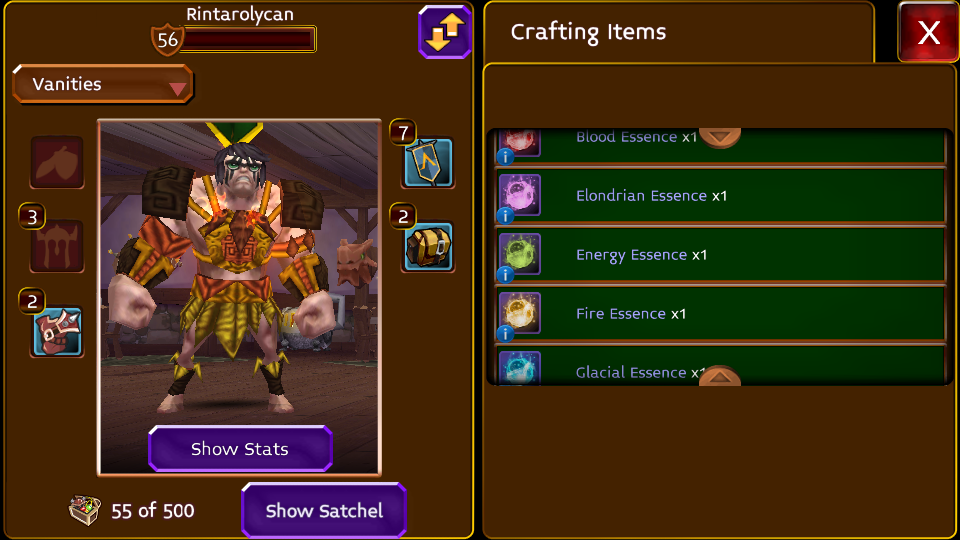The width and height of the screenshot is (960, 540).
Task: Select the Energy Essence row
Action: [720, 254]
